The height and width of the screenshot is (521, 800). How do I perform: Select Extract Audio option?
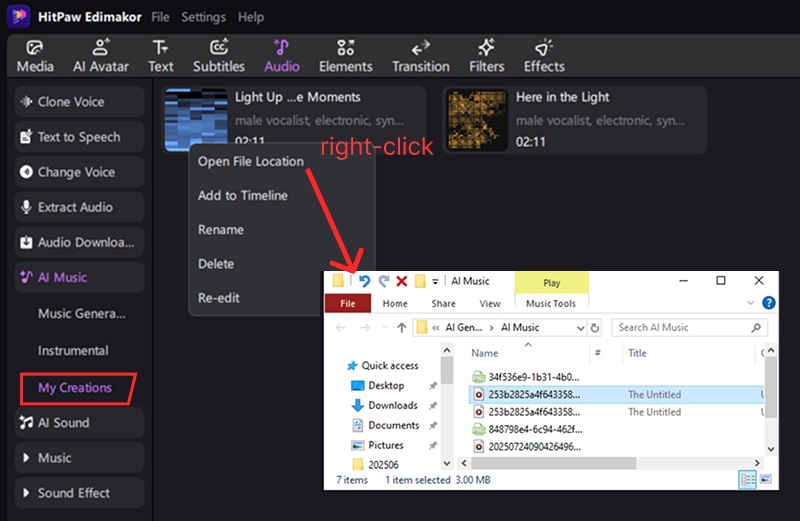point(79,207)
